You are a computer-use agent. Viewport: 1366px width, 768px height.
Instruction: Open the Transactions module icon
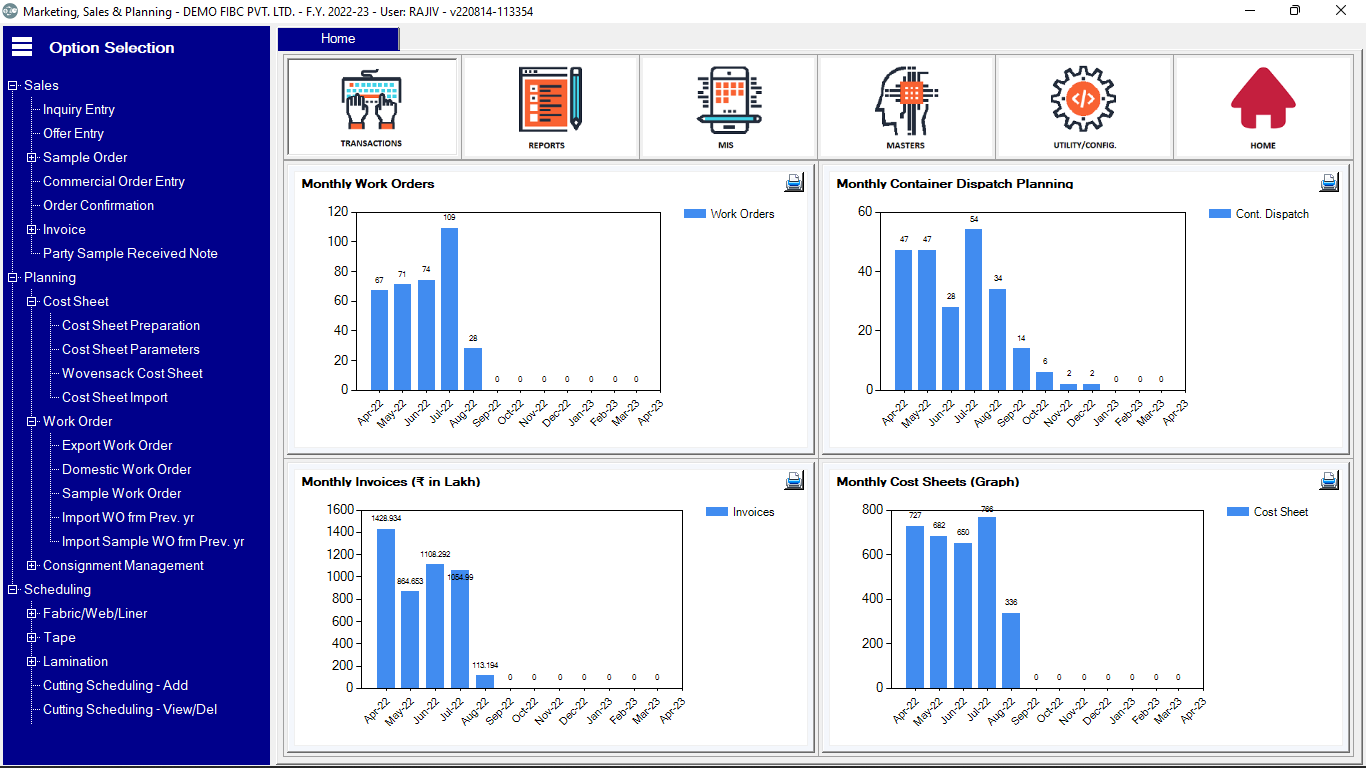[x=372, y=107]
